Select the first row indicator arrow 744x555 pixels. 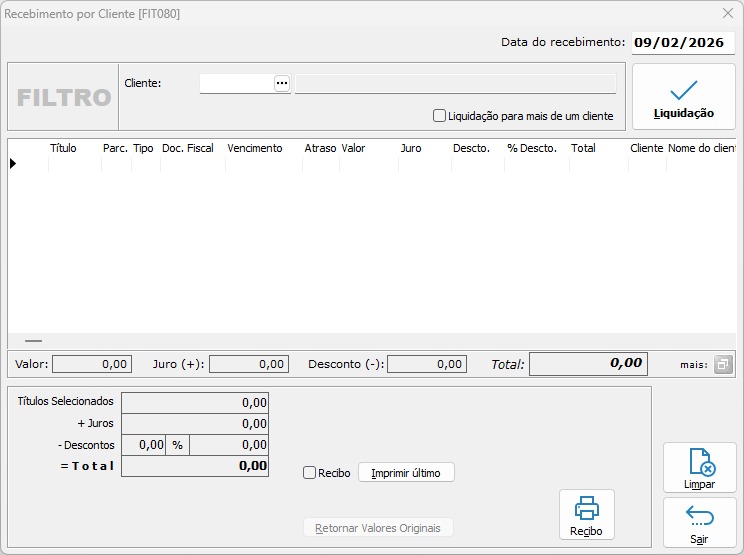pyautogui.click(x=13, y=163)
